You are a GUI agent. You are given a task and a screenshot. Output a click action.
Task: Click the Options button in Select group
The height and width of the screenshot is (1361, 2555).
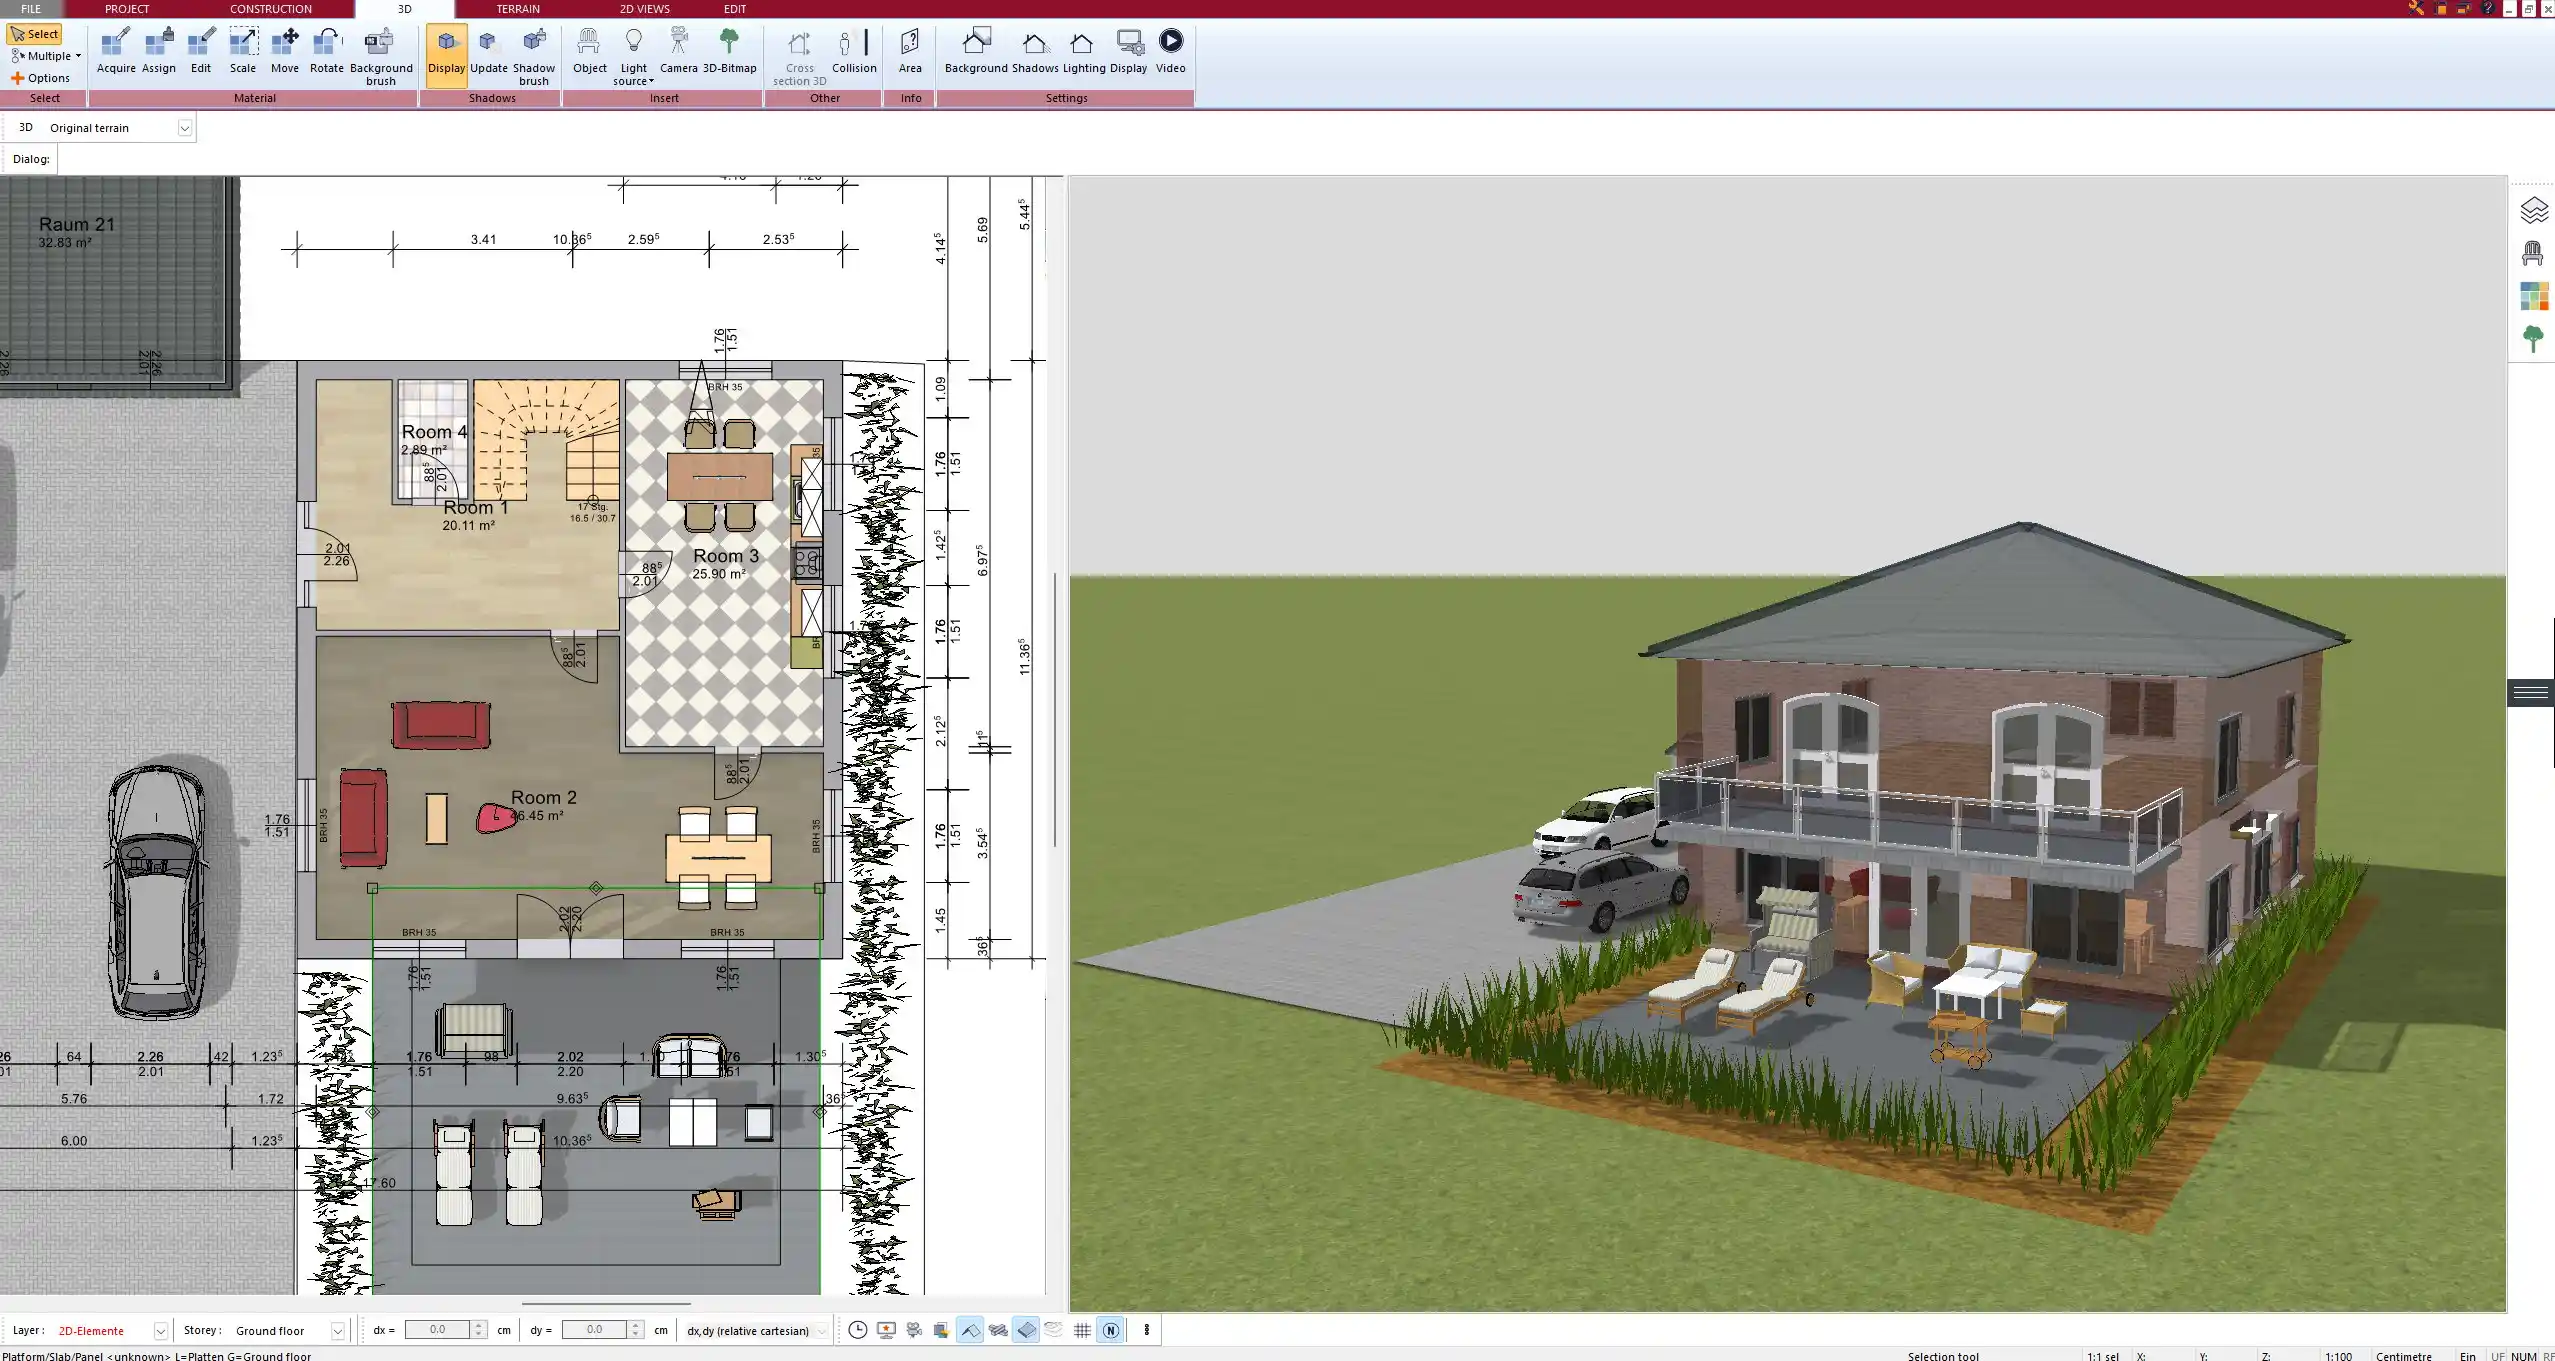(40, 78)
